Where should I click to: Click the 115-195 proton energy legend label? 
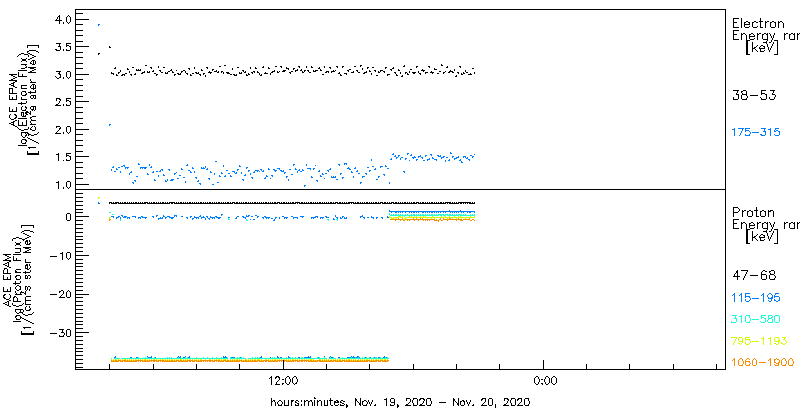tap(756, 298)
